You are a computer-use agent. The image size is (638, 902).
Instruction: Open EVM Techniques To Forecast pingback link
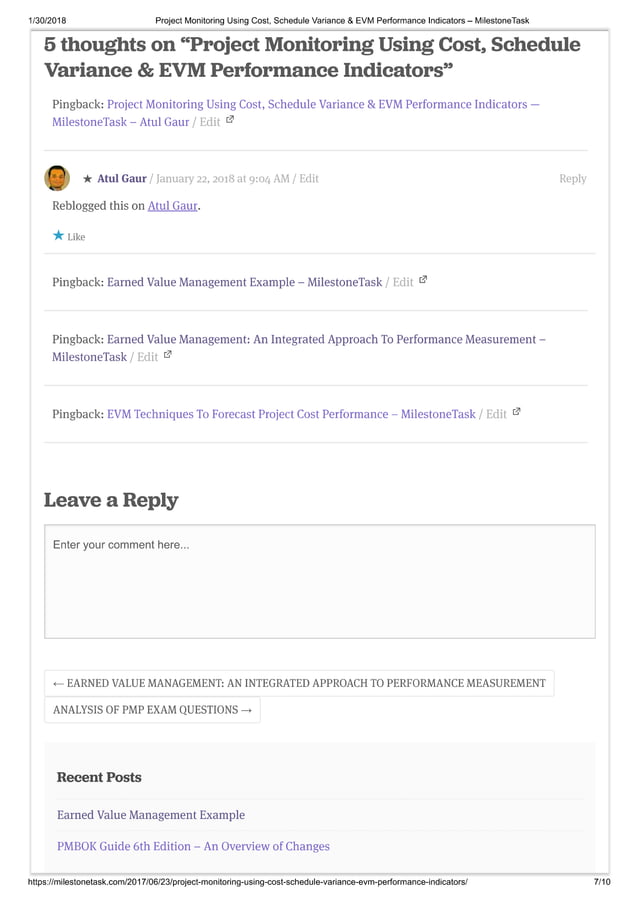tap(290, 413)
